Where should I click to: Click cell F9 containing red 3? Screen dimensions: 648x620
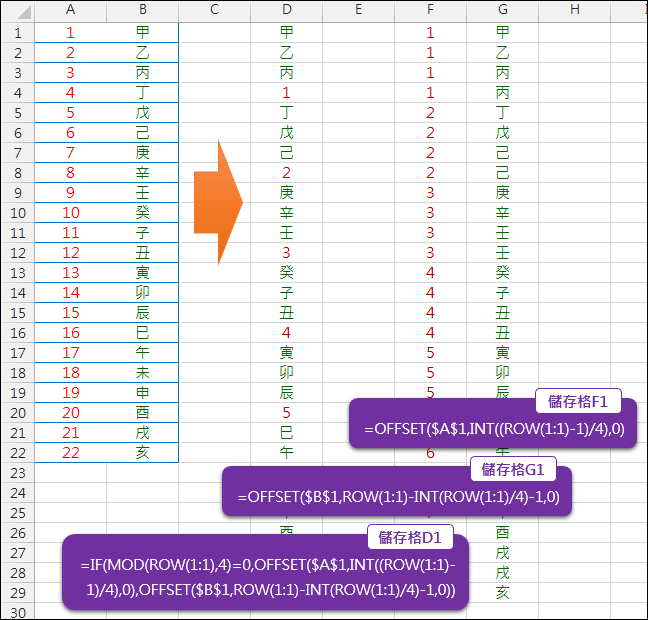(x=430, y=193)
